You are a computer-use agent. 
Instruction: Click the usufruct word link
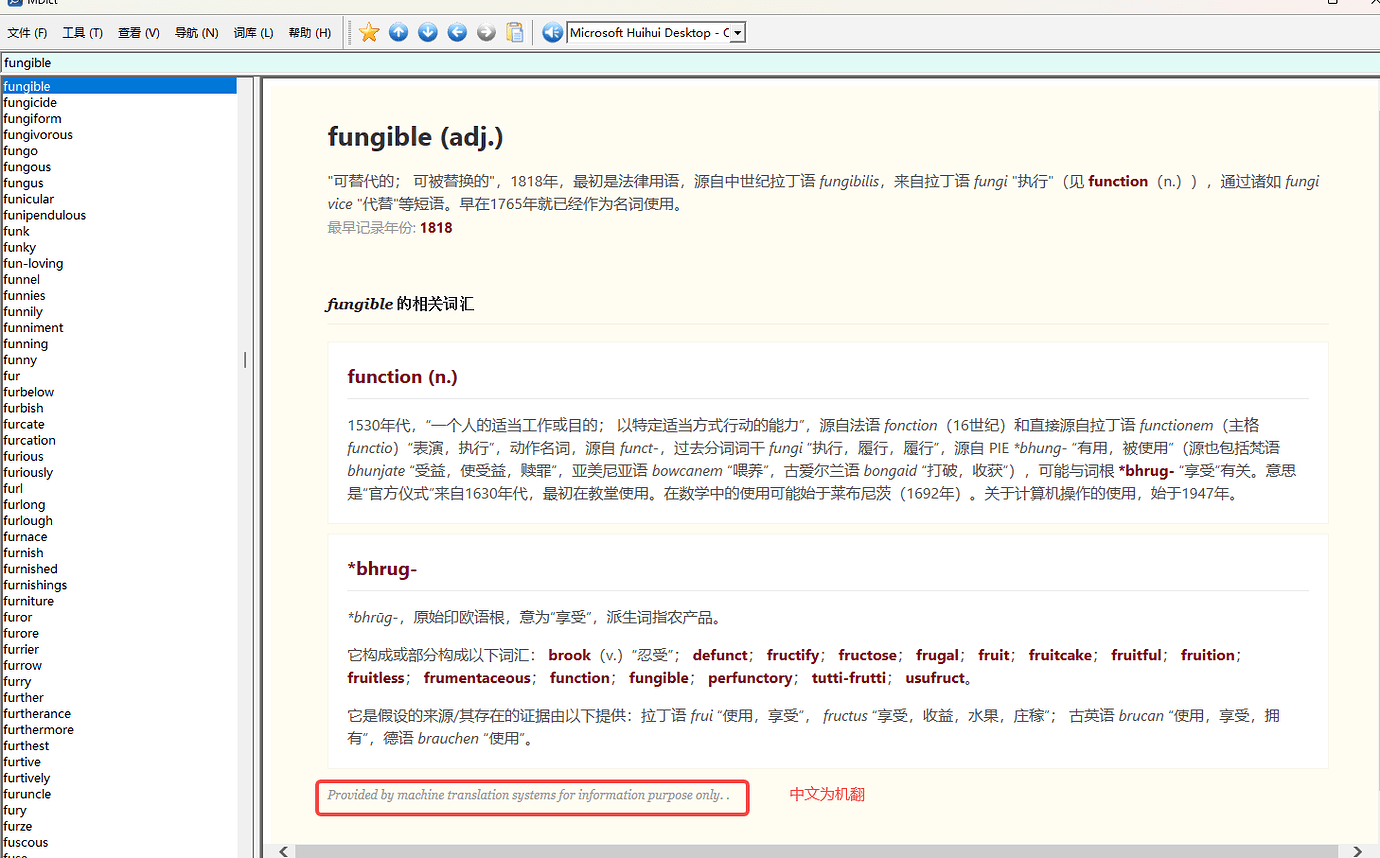[x=933, y=677]
